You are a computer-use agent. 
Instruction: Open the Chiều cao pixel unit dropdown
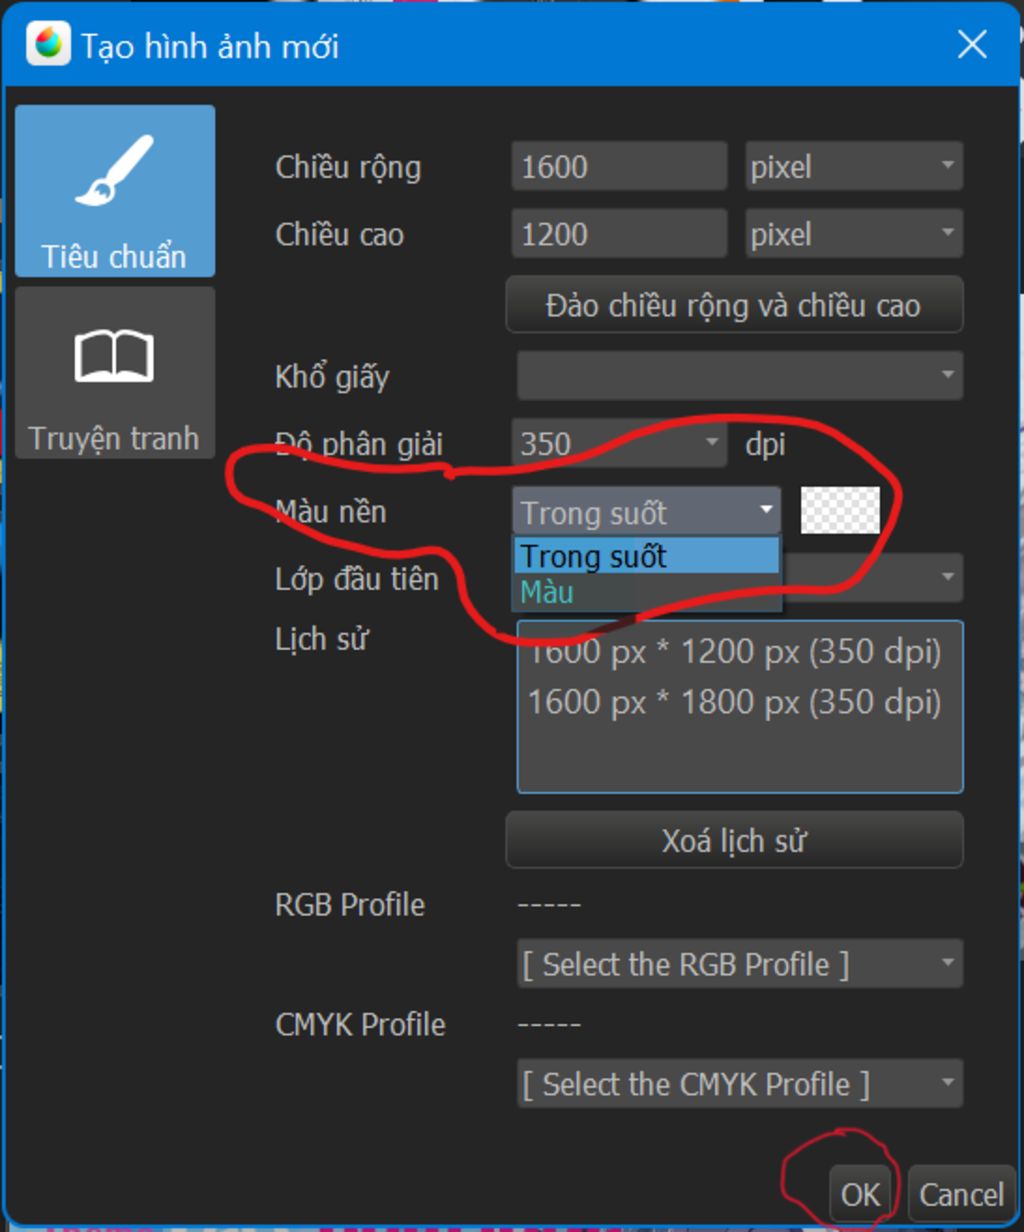click(x=854, y=234)
